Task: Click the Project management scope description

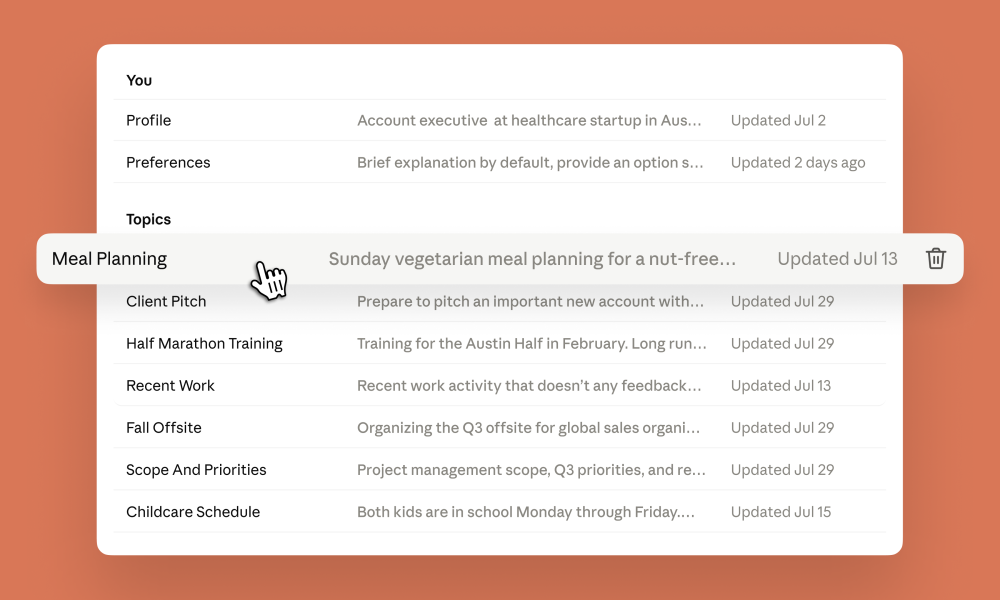Action: pos(531,470)
